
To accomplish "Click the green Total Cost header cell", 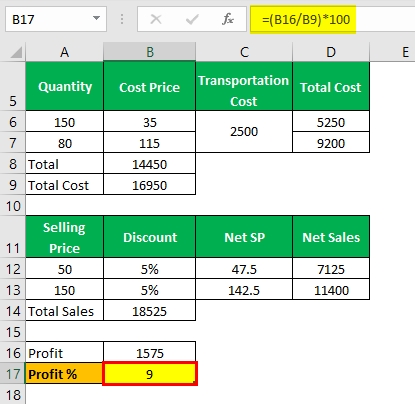I will (331, 86).
